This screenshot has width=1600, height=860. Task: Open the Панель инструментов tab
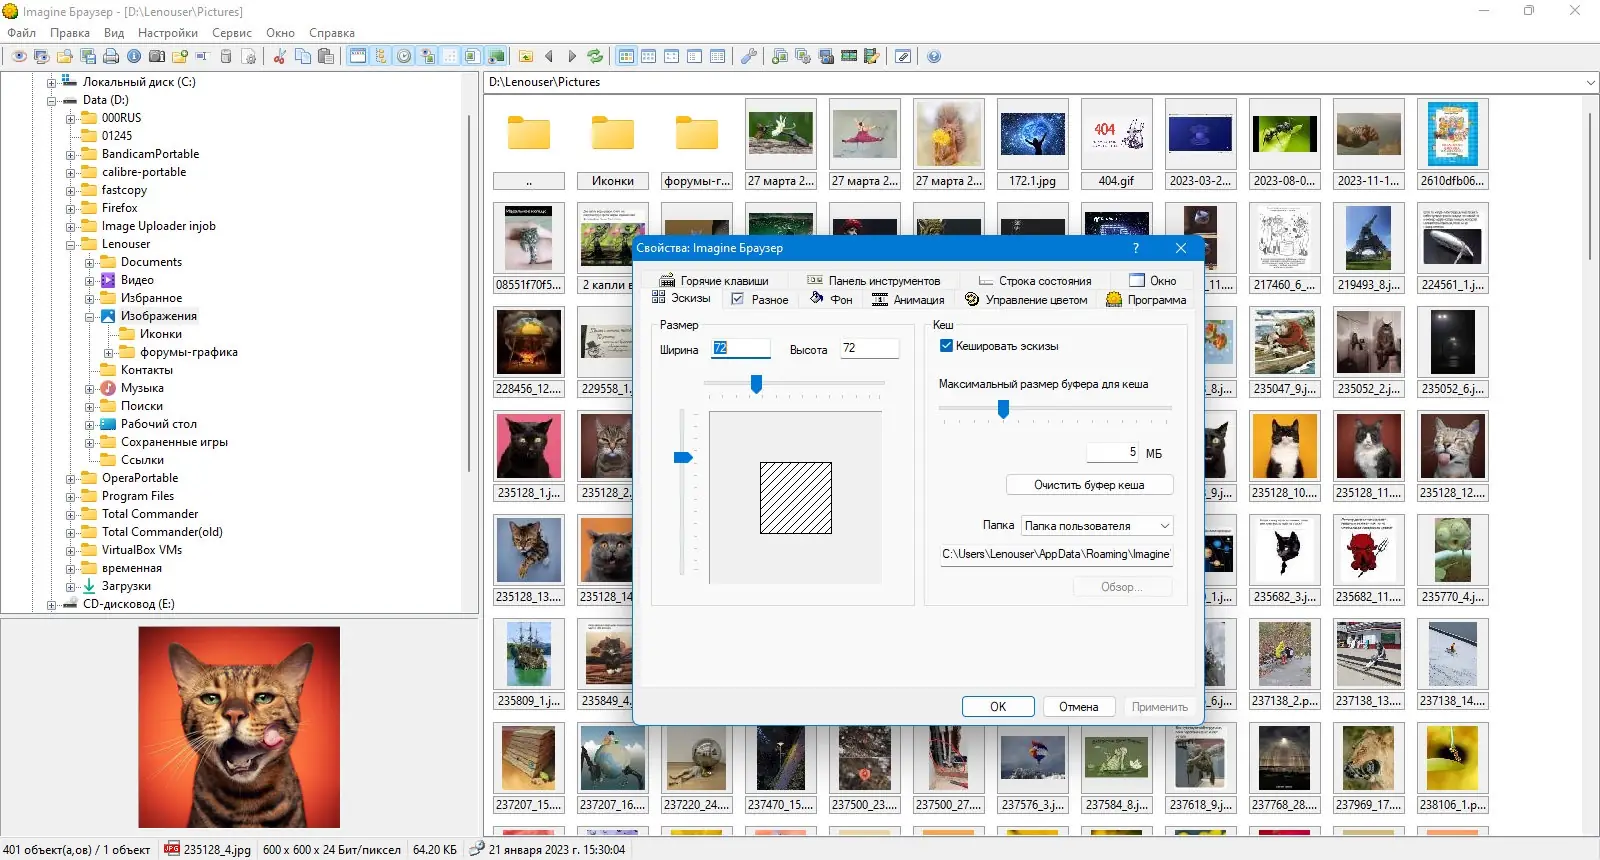coord(874,281)
